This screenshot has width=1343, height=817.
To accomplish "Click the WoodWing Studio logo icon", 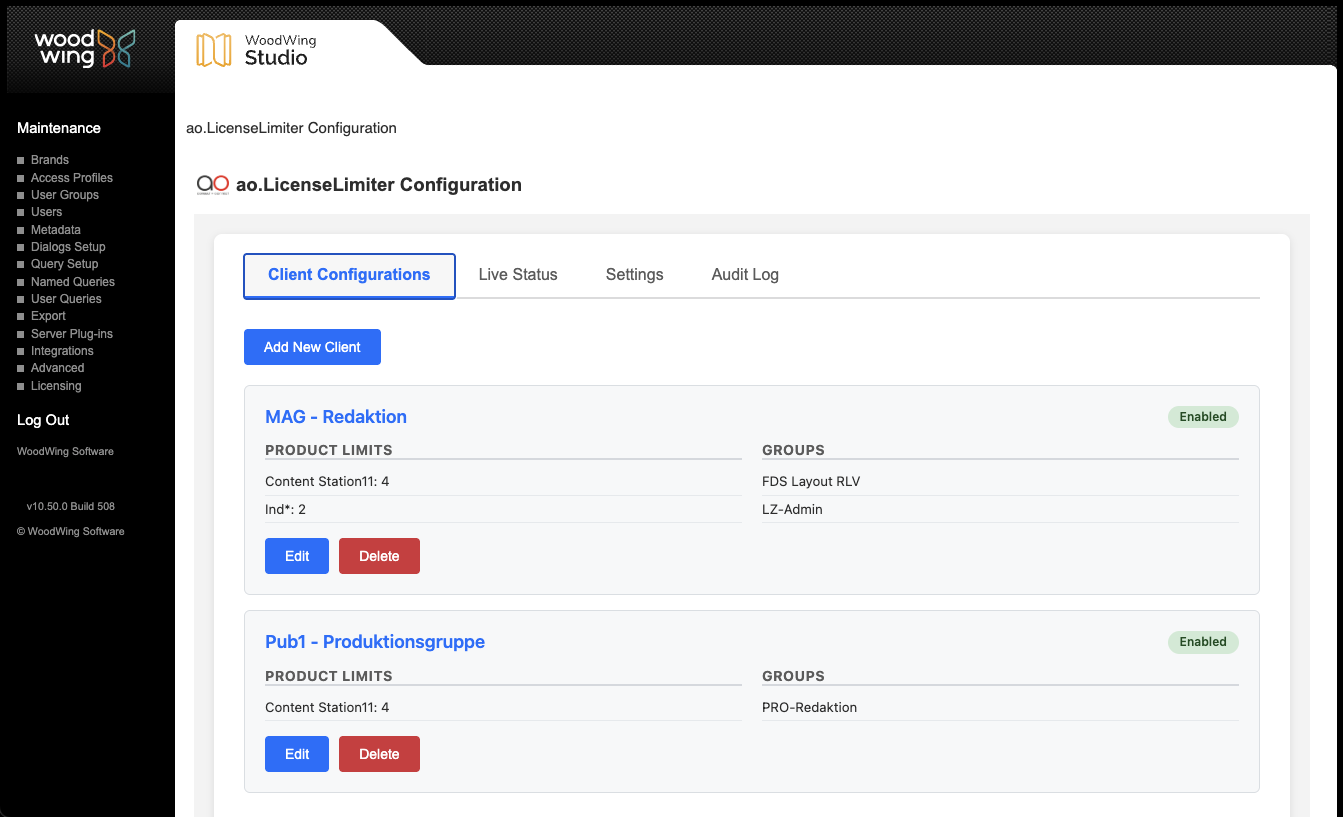I will (213, 50).
